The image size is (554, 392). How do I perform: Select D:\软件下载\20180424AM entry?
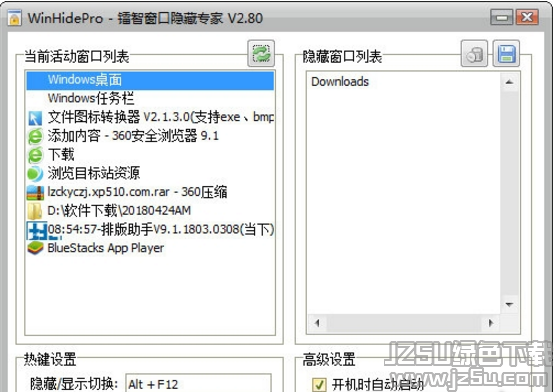[x=150, y=211]
